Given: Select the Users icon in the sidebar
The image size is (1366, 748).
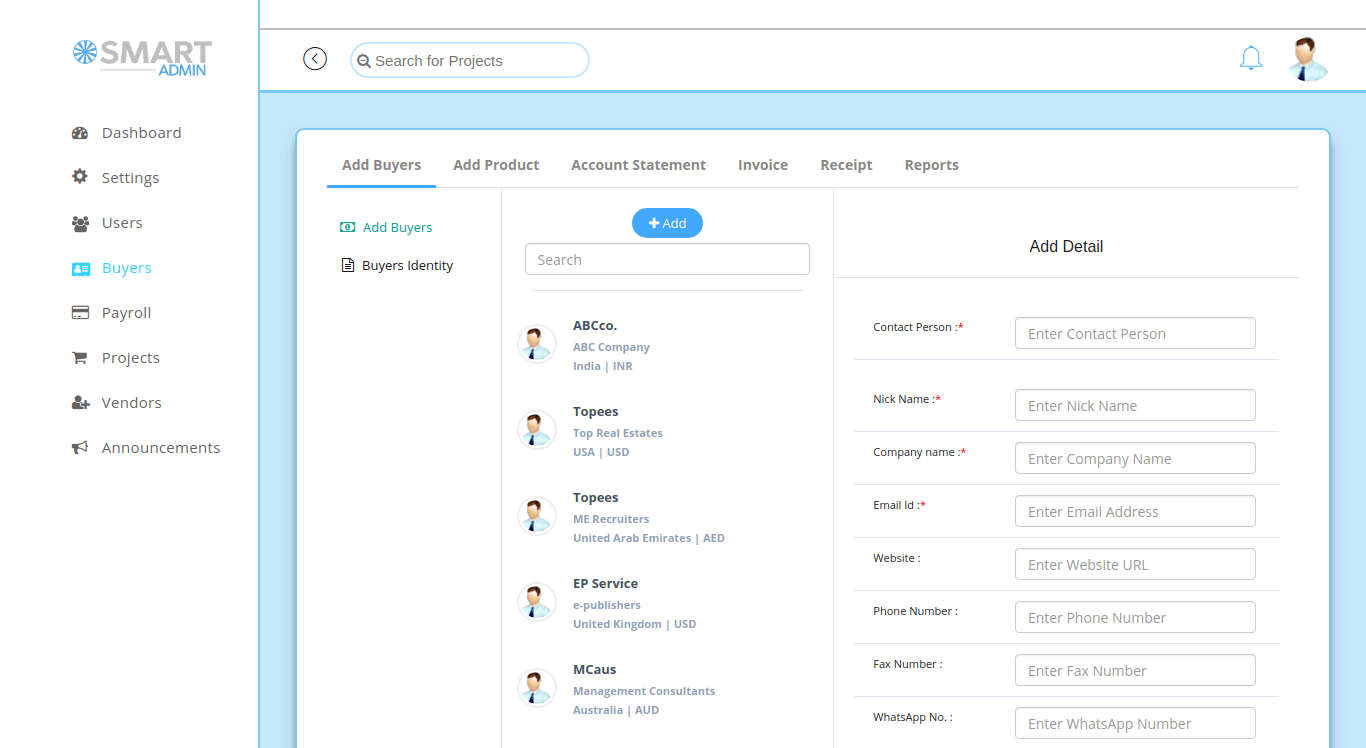Looking at the screenshot, I should pyautogui.click(x=79, y=222).
